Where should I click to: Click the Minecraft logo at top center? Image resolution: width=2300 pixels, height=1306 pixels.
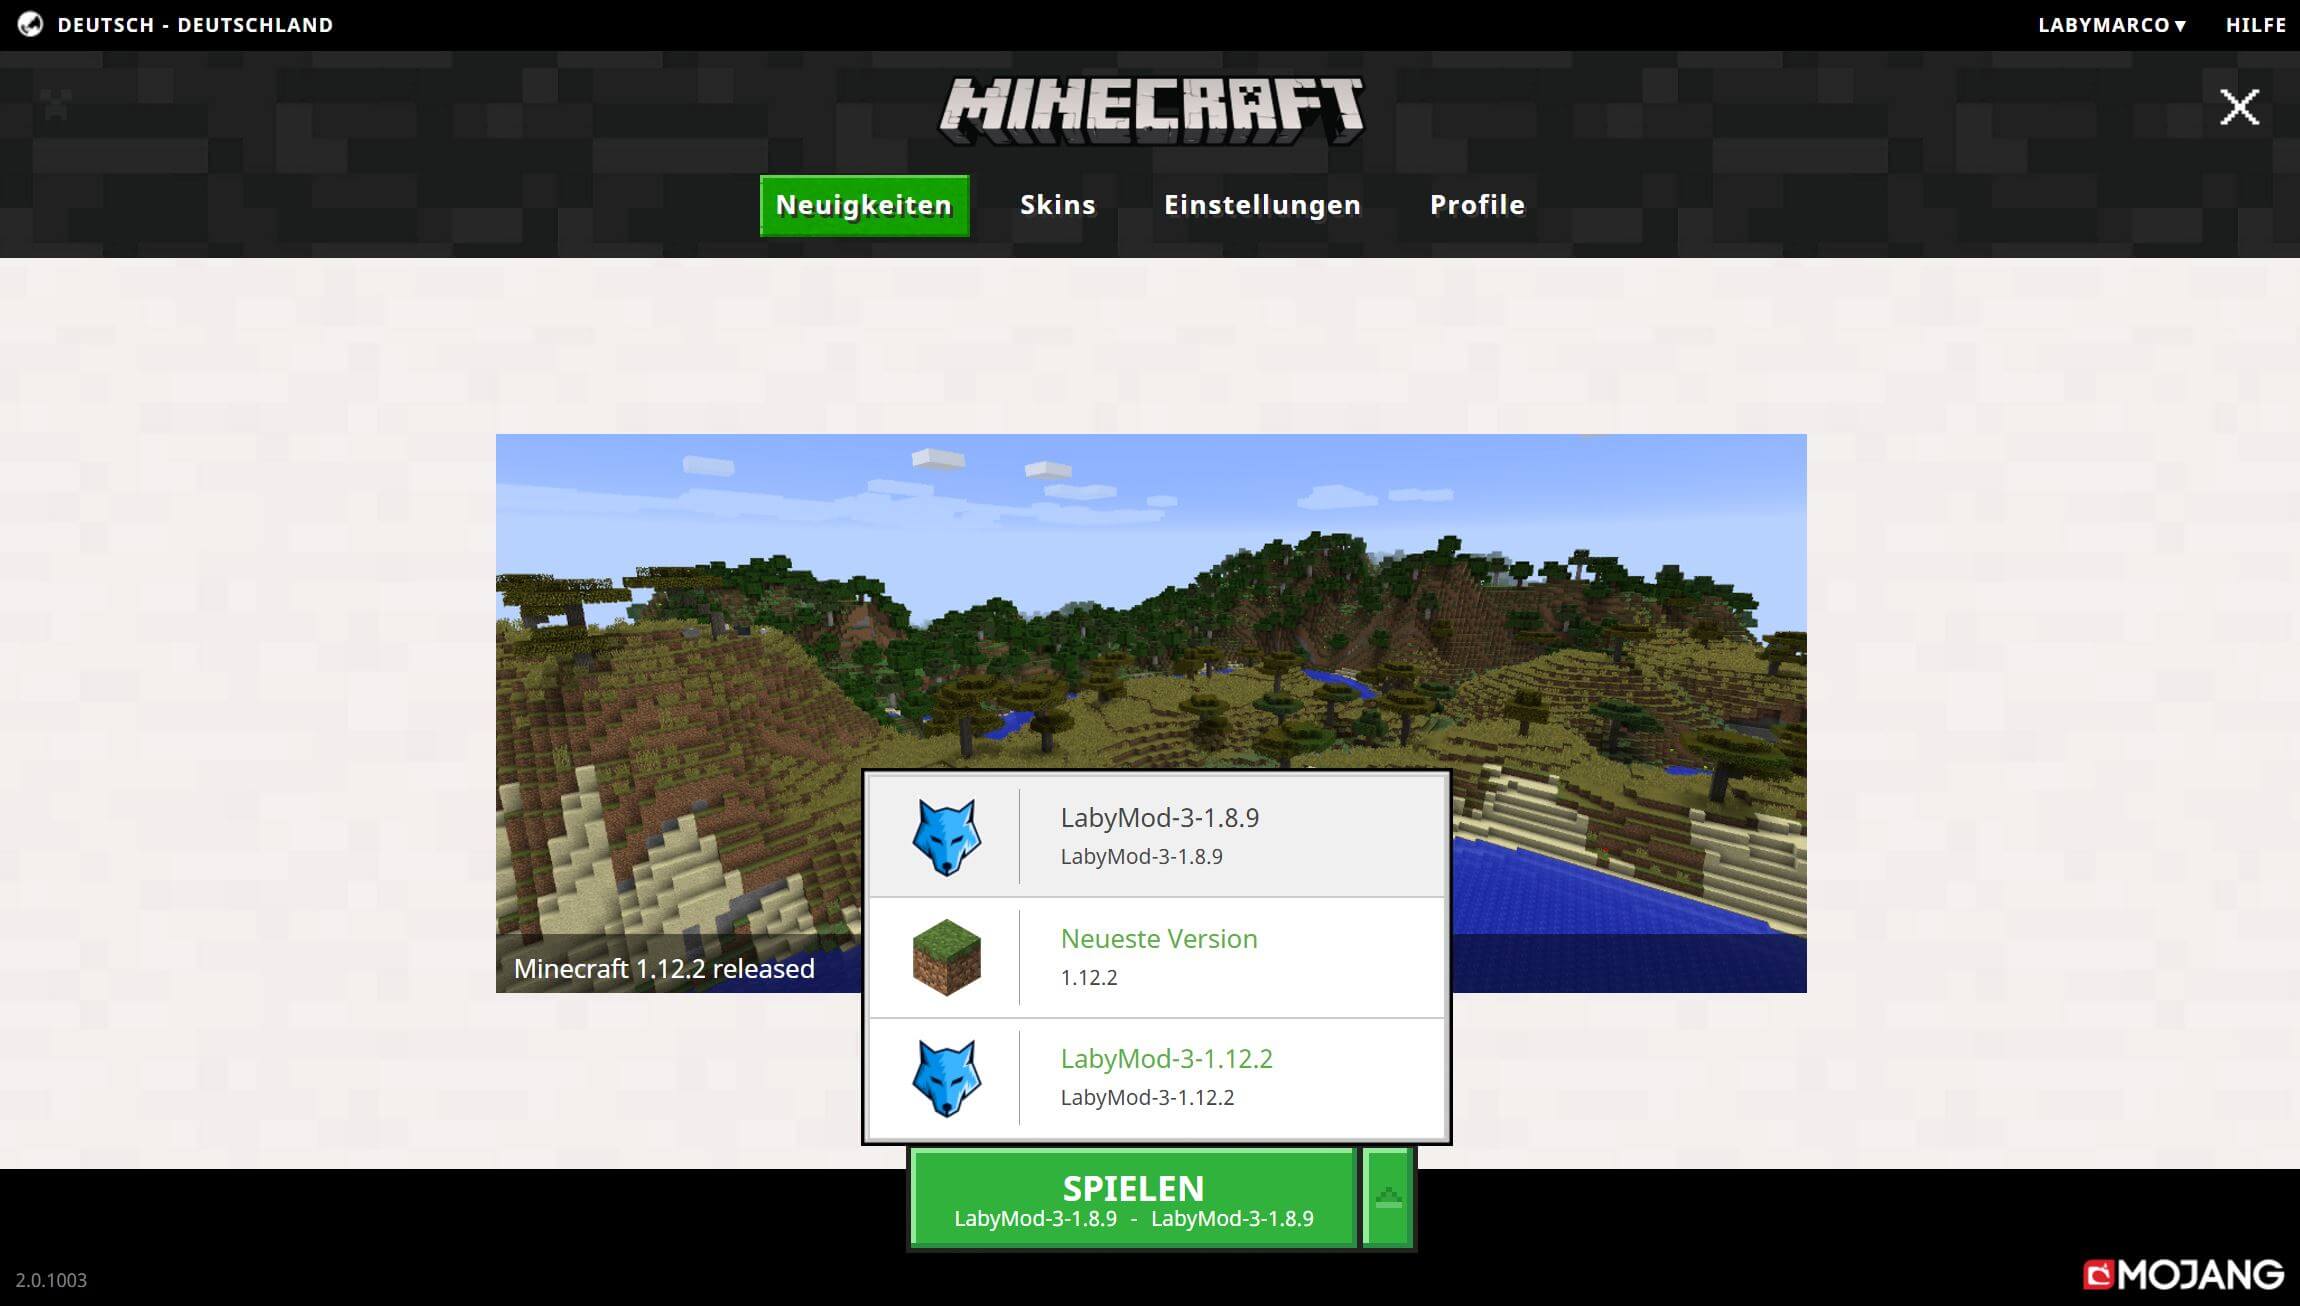(x=1150, y=107)
